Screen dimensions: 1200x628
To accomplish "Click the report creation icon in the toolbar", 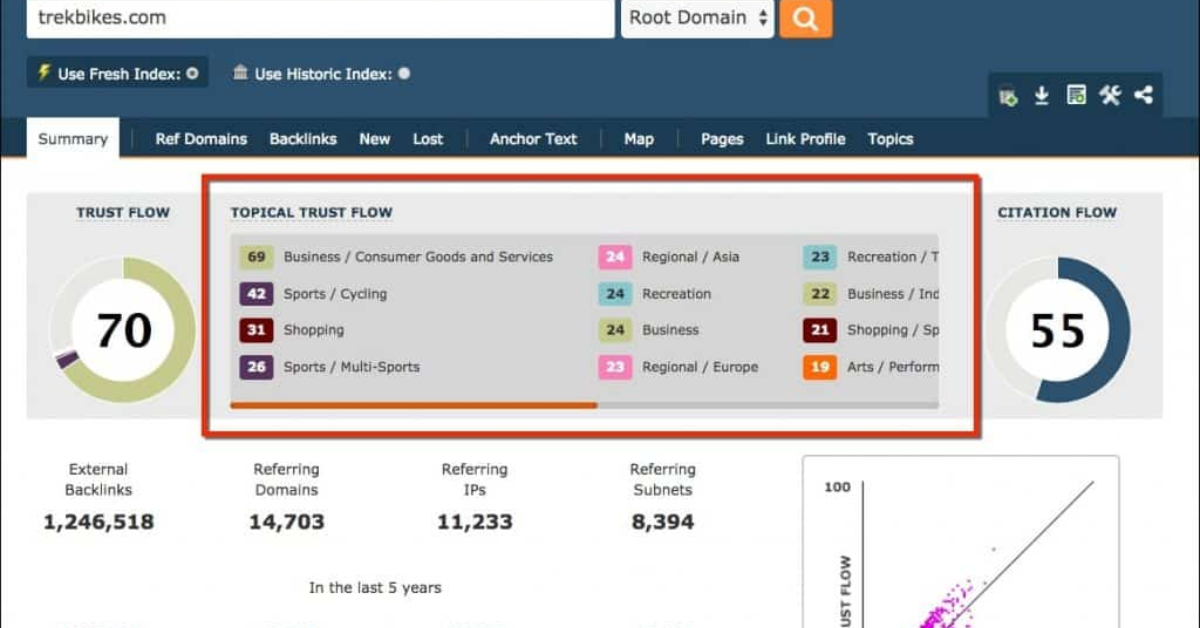I will pos(1076,96).
